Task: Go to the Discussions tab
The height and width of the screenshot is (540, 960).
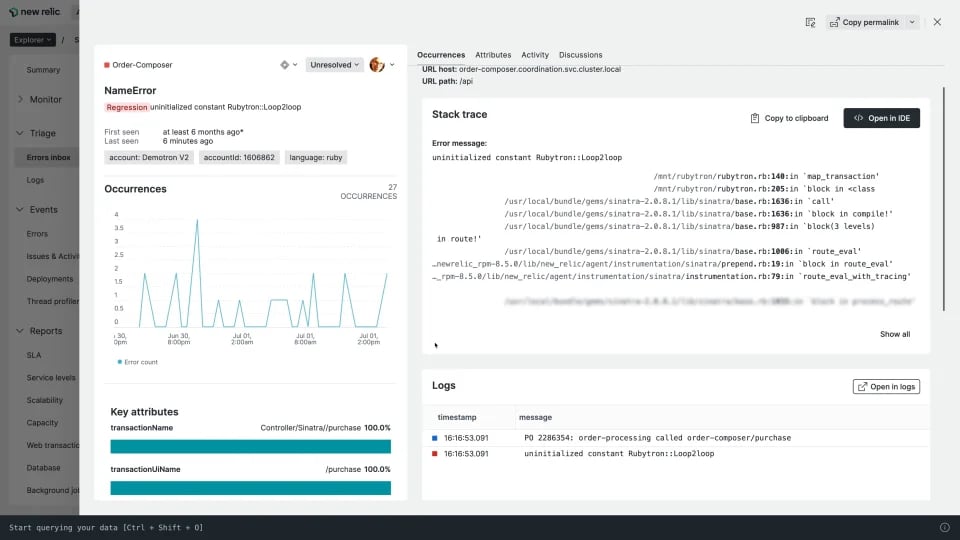Action: pos(580,55)
